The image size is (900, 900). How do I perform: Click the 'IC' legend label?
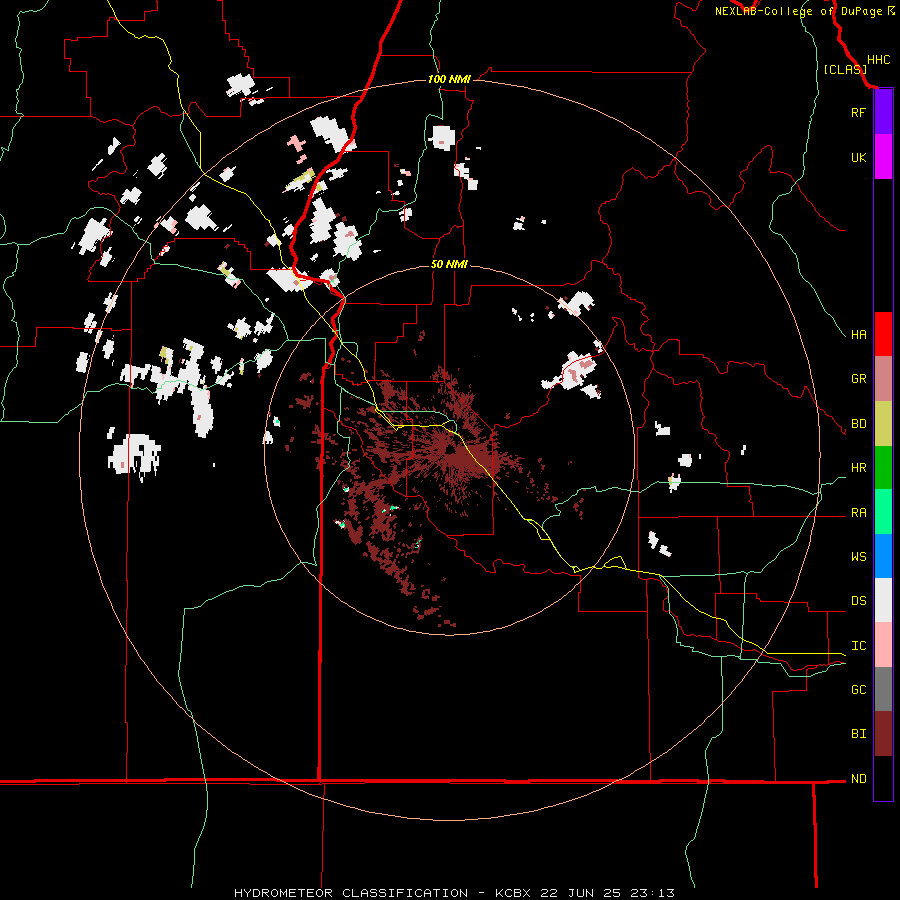(858, 646)
